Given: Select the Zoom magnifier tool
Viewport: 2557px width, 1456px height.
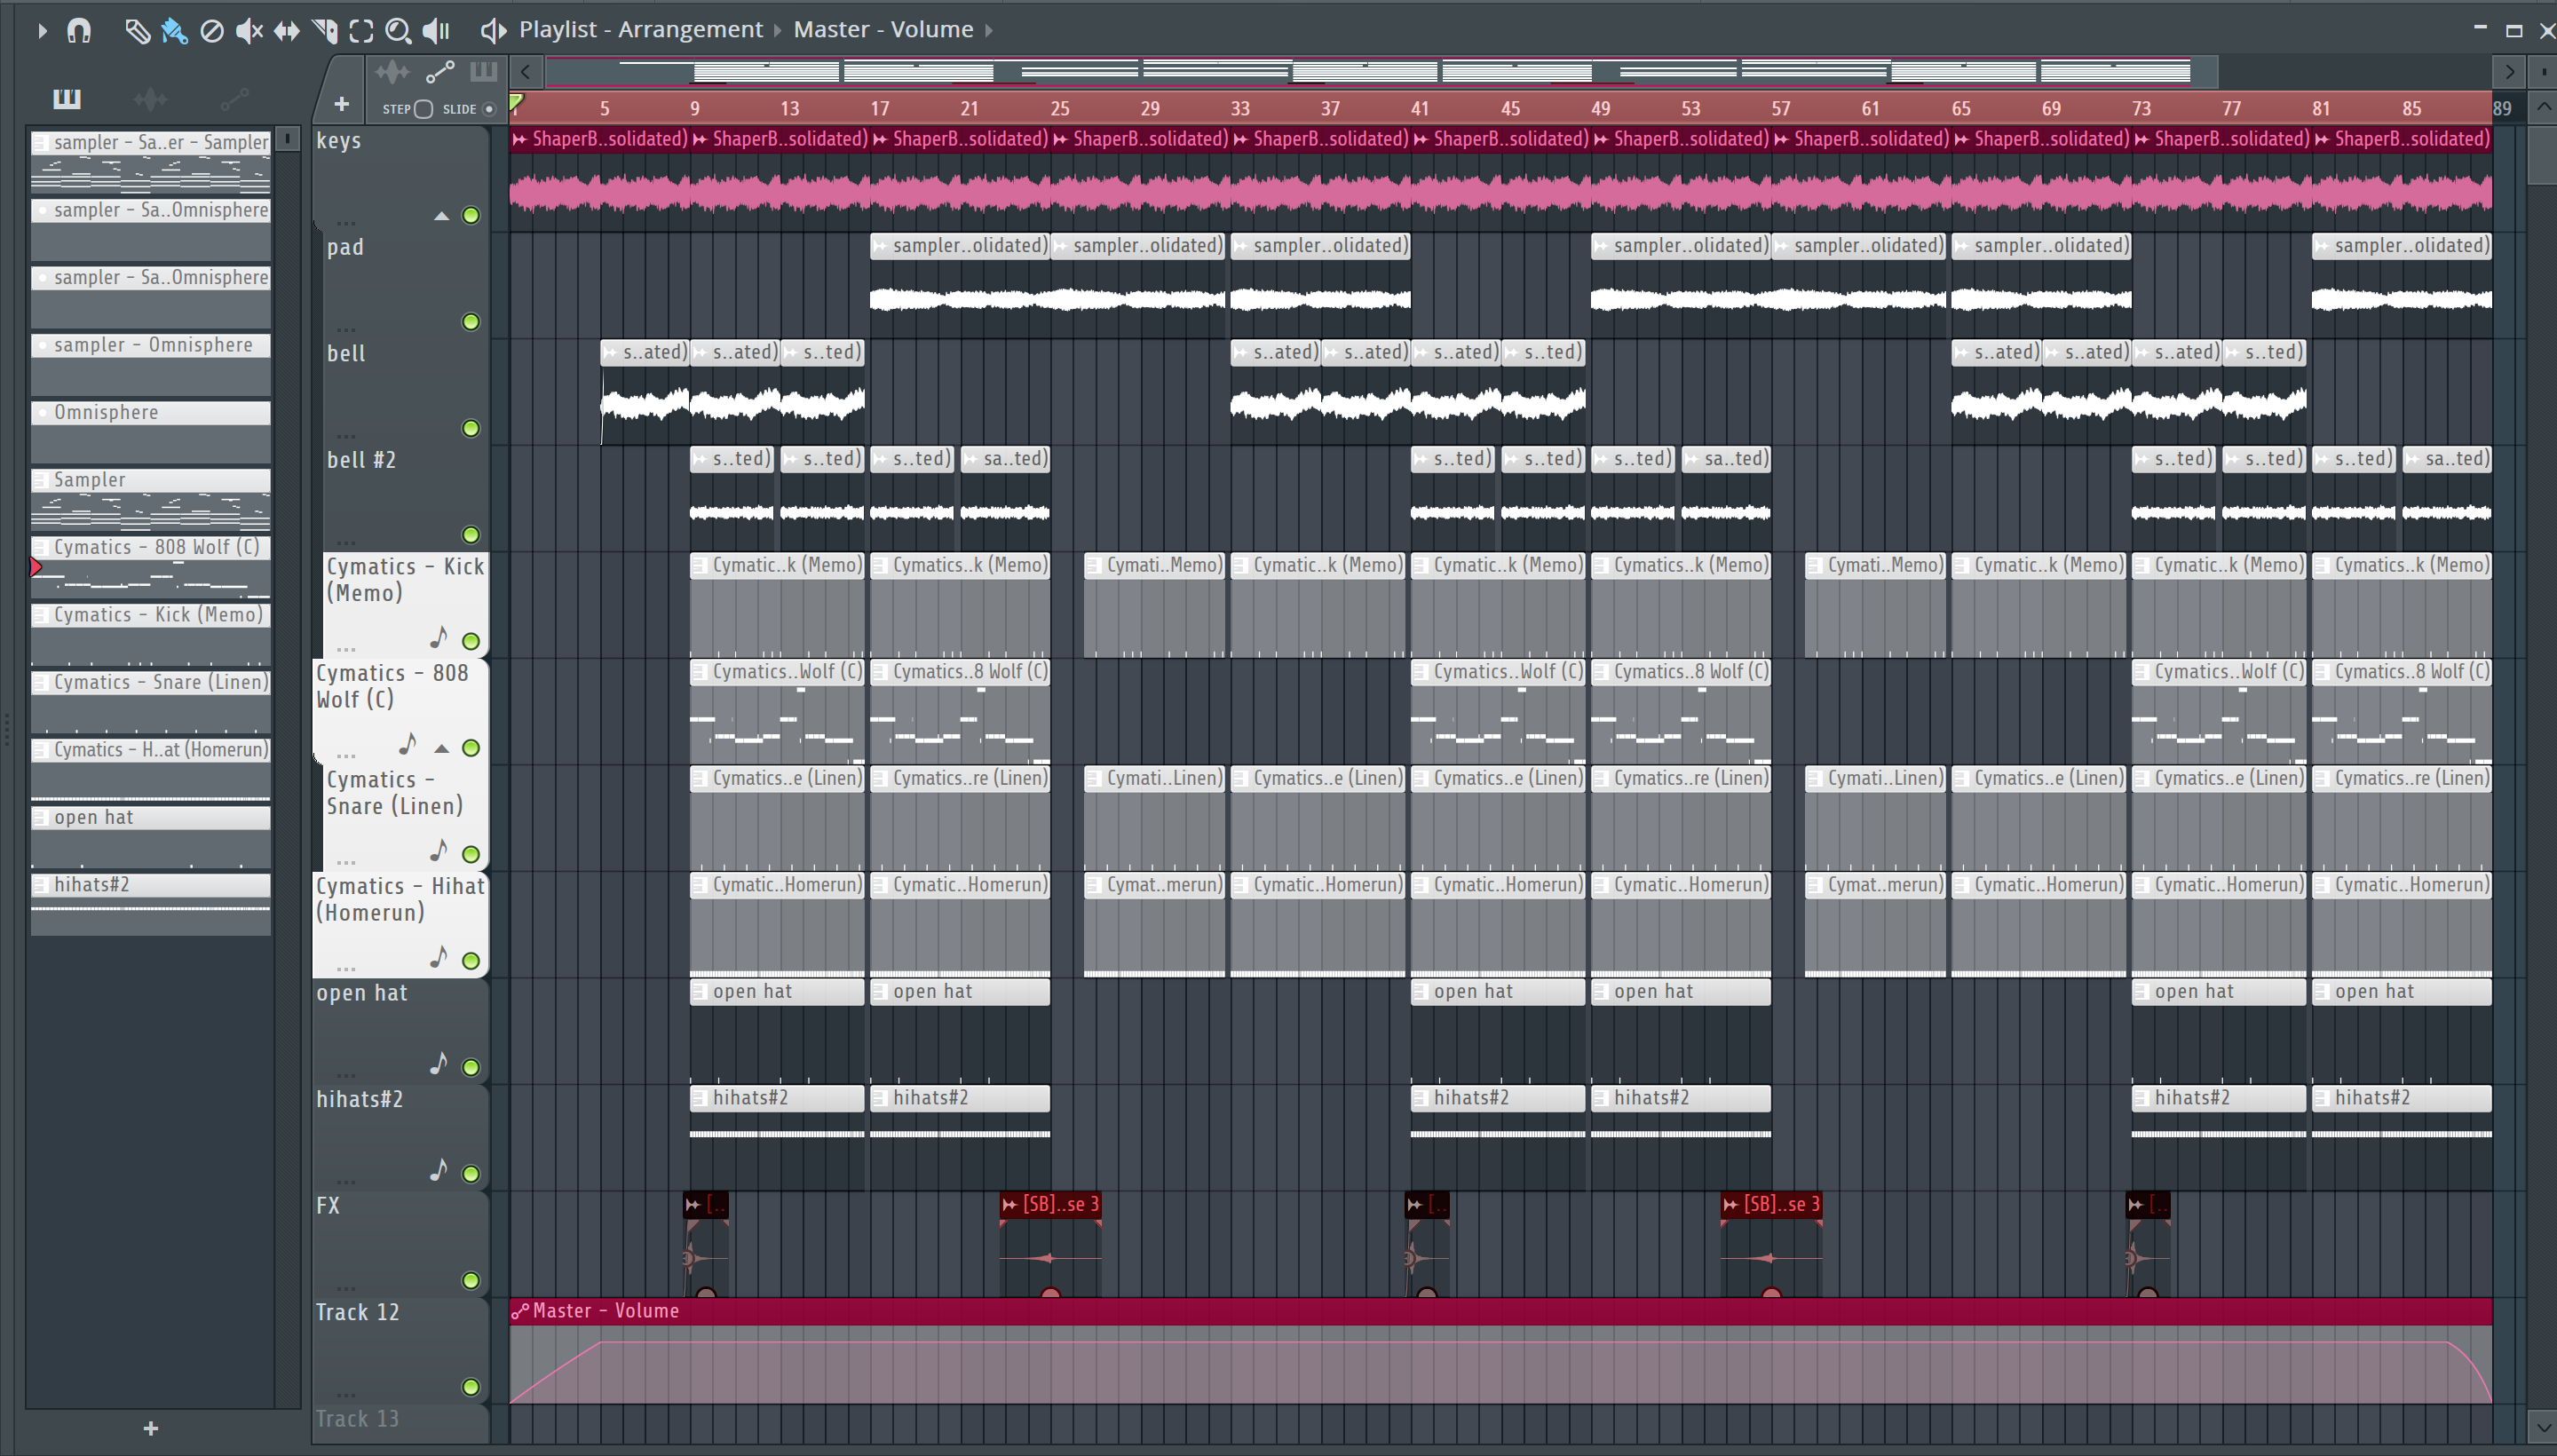Looking at the screenshot, I should (398, 31).
